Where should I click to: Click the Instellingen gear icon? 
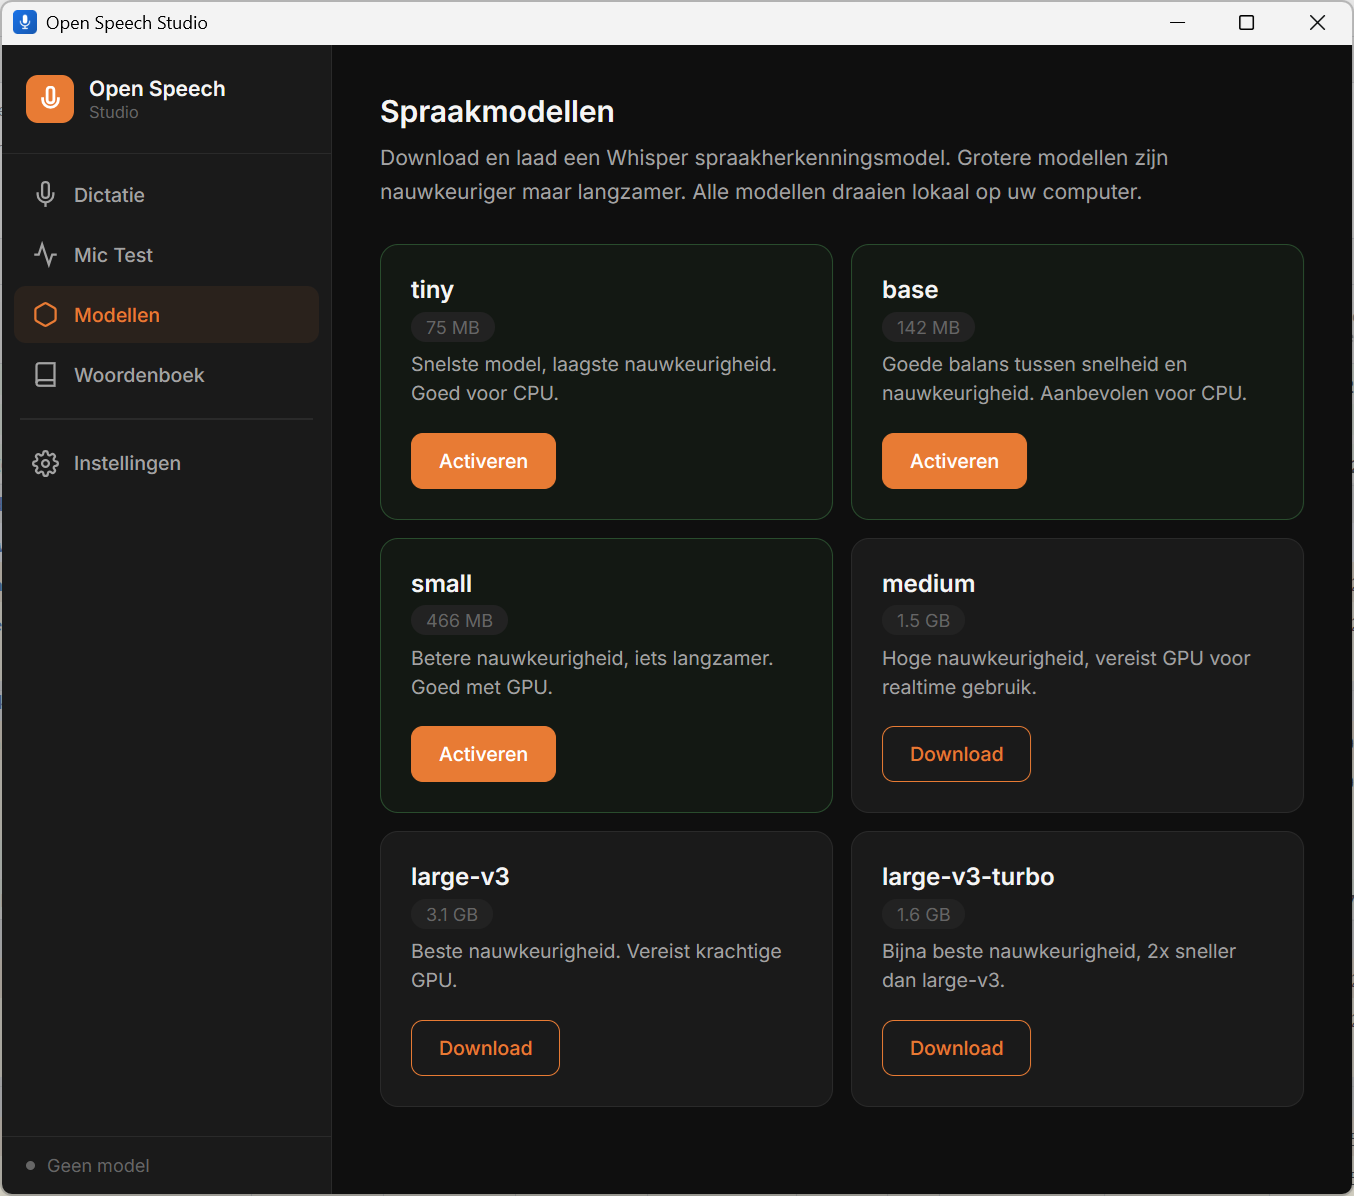(x=45, y=463)
